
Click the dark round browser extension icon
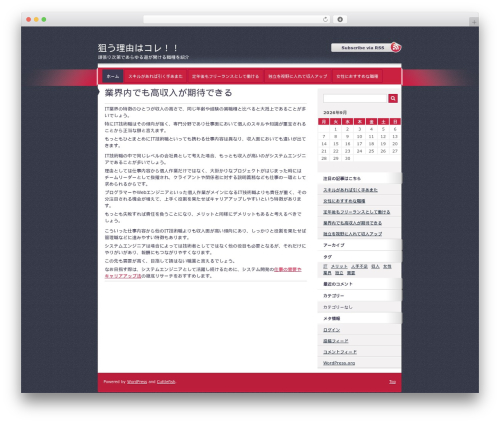(340, 19)
